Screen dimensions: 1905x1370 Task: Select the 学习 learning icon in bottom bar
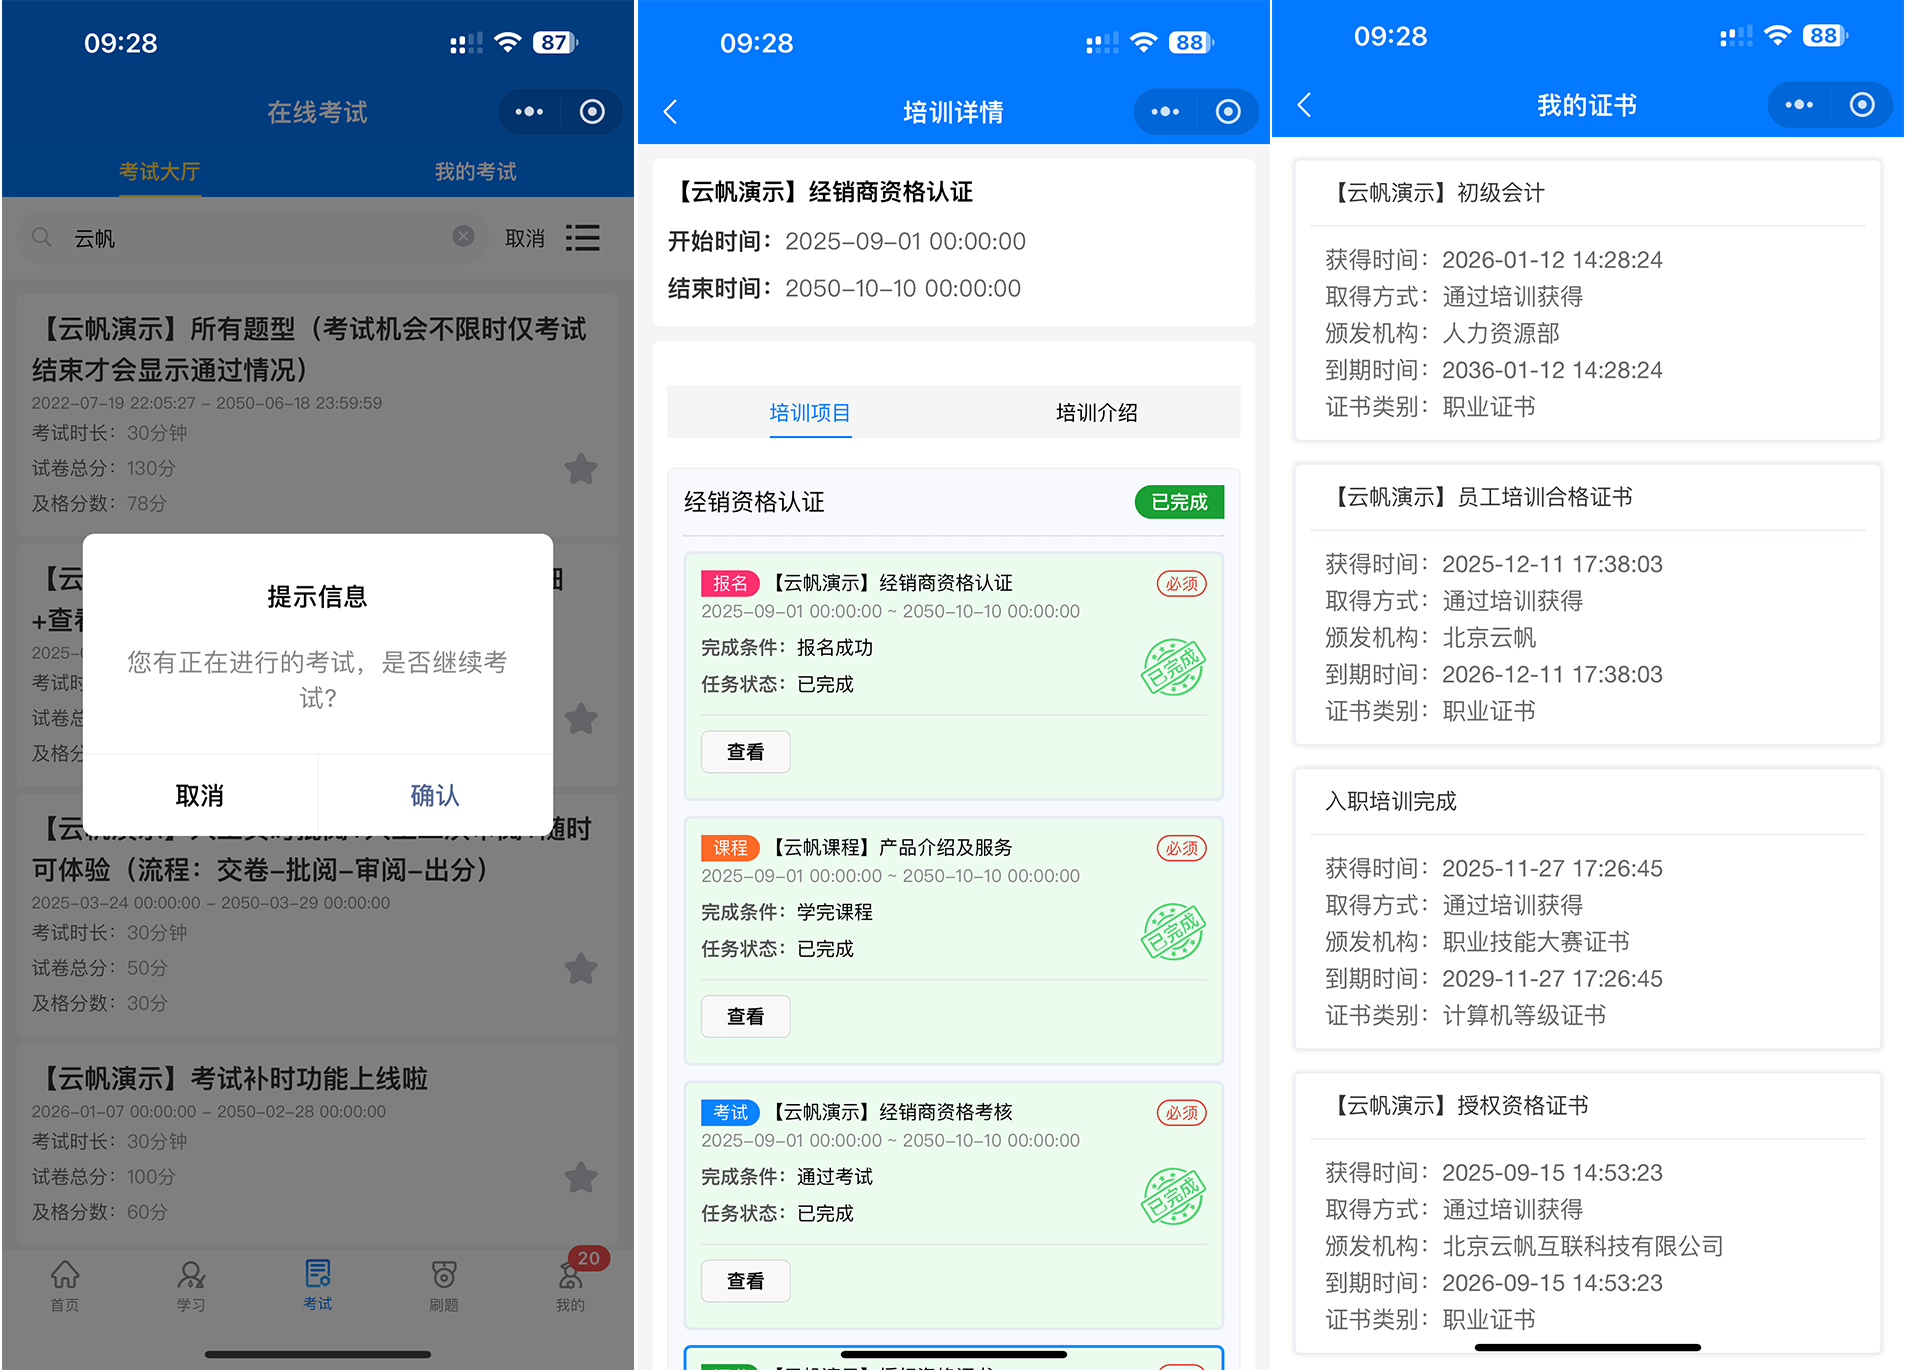190,1285
